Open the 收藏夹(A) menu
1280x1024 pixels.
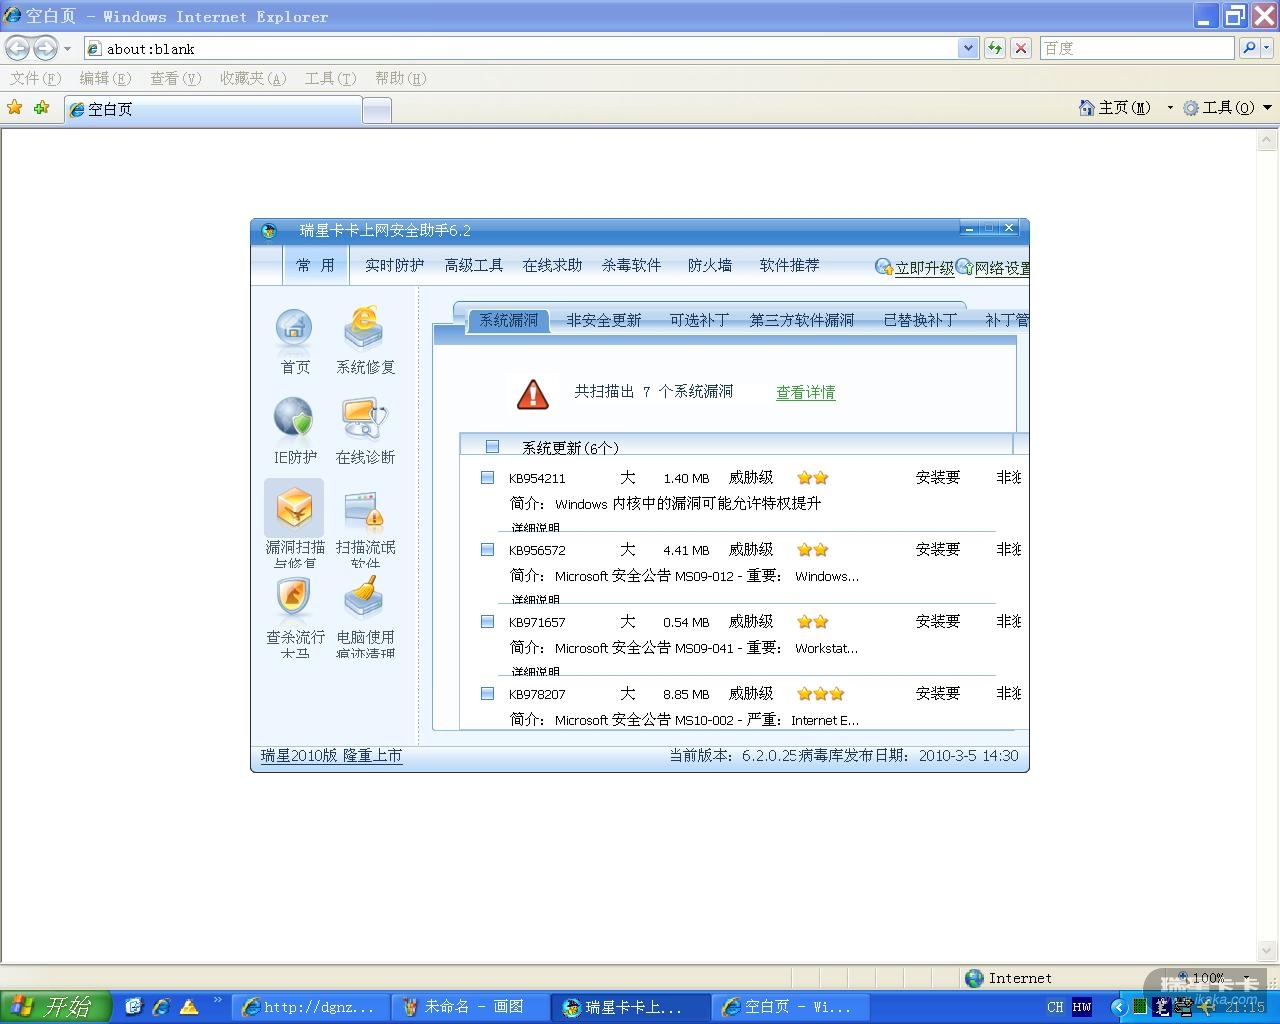[253, 78]
